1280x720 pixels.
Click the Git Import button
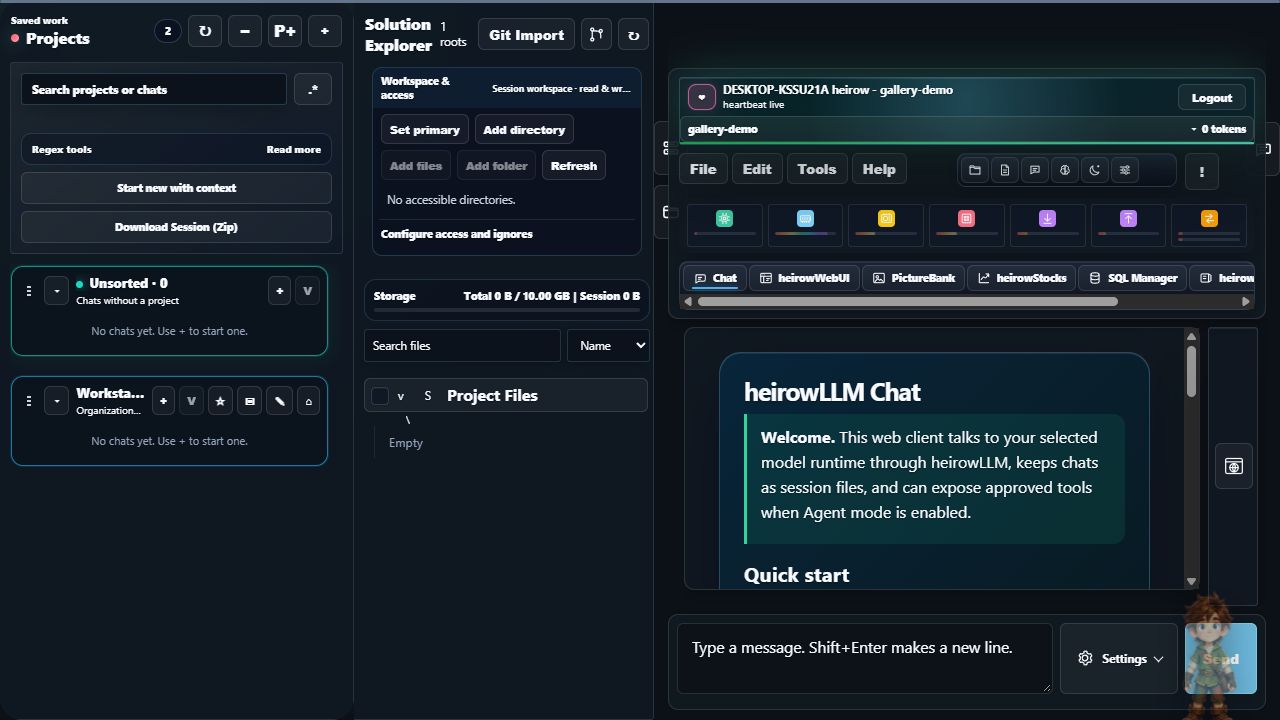click(x=526, y=34)
